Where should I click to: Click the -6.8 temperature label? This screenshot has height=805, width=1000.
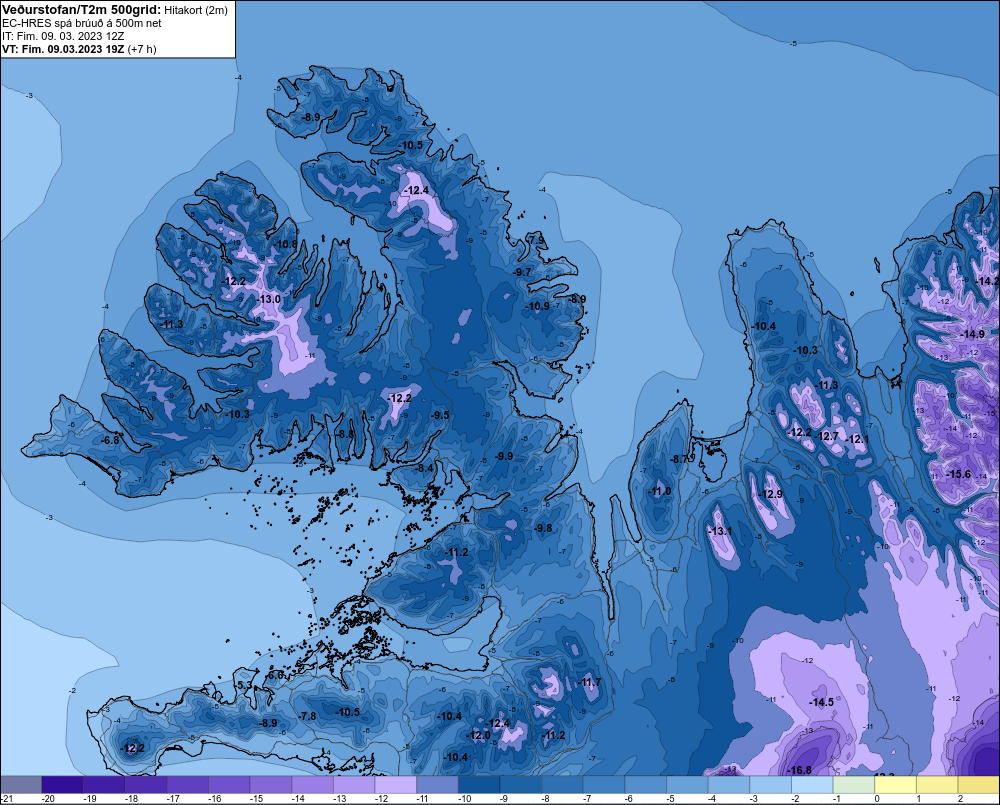(110, 440)
